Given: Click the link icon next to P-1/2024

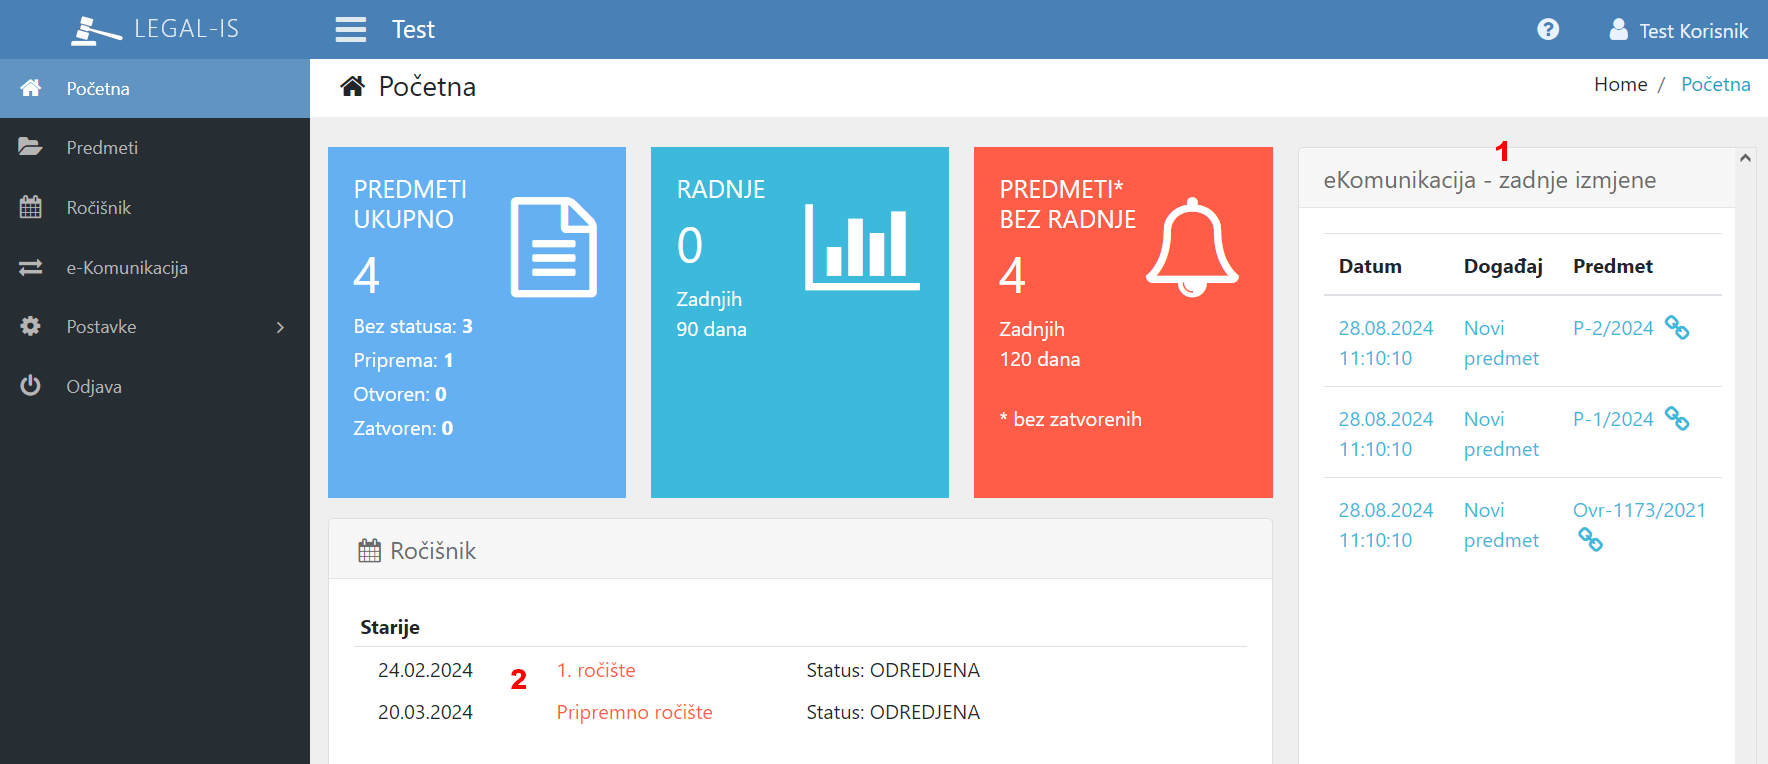Looking at the screenshot, I should pyautogui.click(x=1677, y=418).
